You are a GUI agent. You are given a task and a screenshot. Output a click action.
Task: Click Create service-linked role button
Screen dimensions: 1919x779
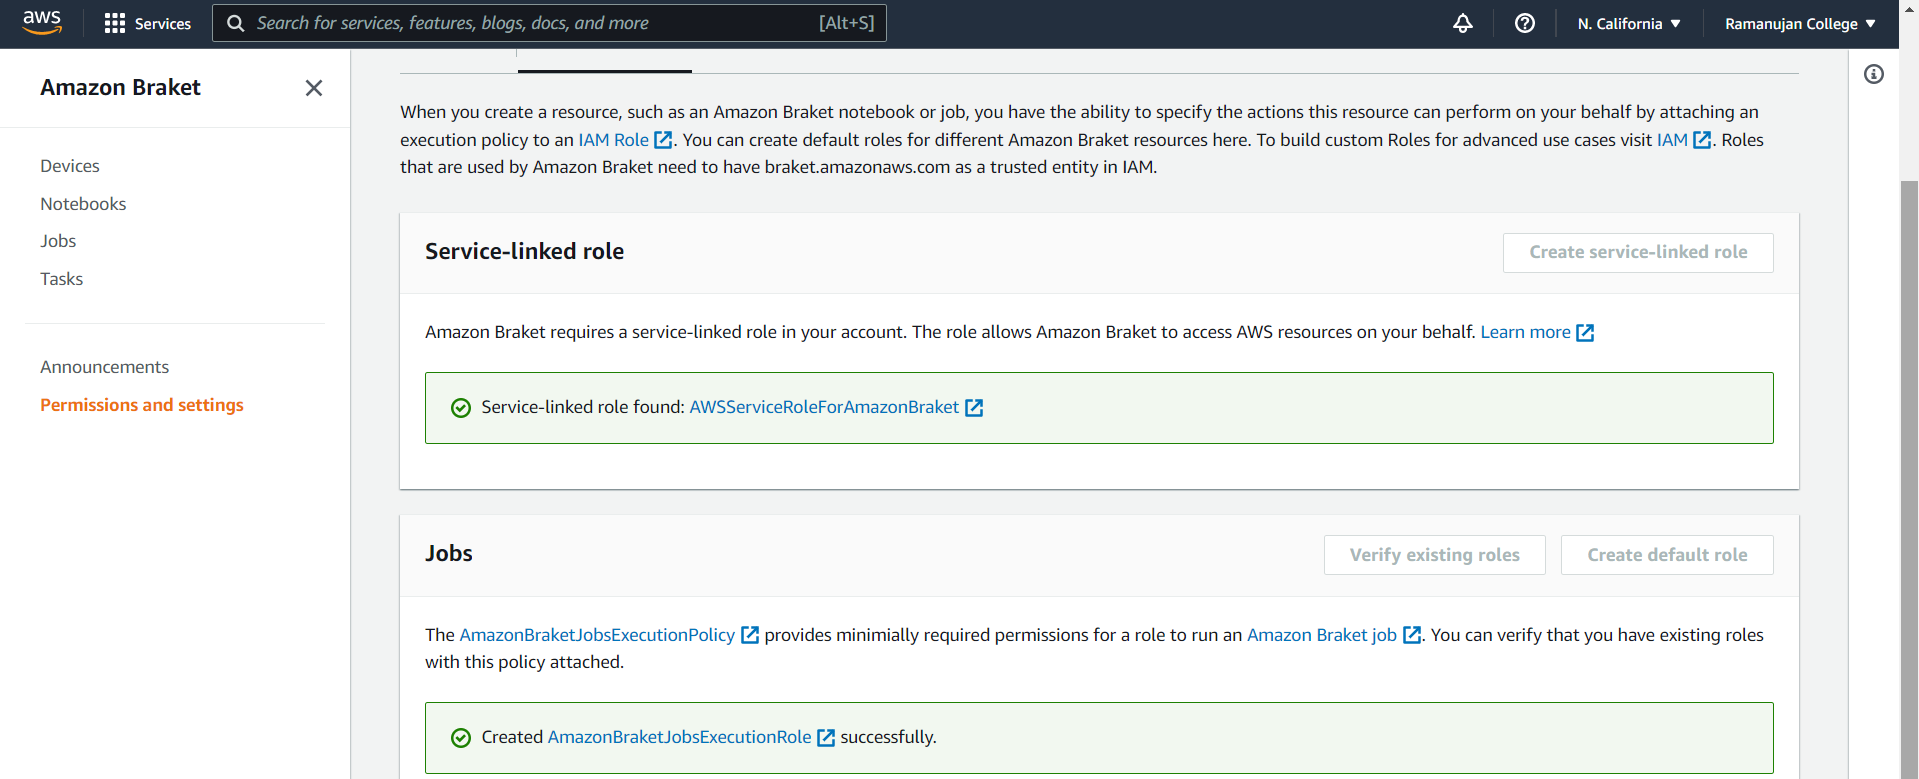pos(1638,253)
